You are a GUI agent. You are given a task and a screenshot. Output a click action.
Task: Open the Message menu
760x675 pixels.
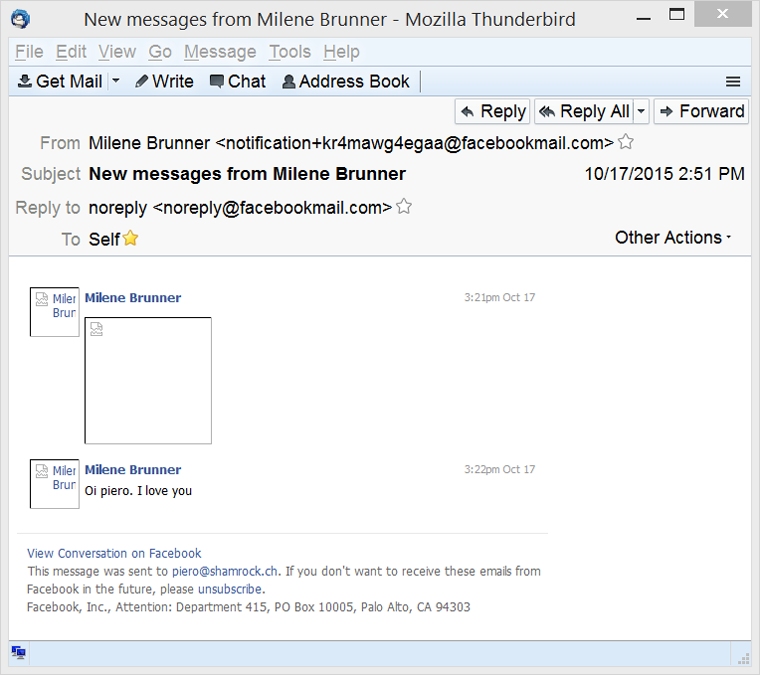(x=220, y=52)
